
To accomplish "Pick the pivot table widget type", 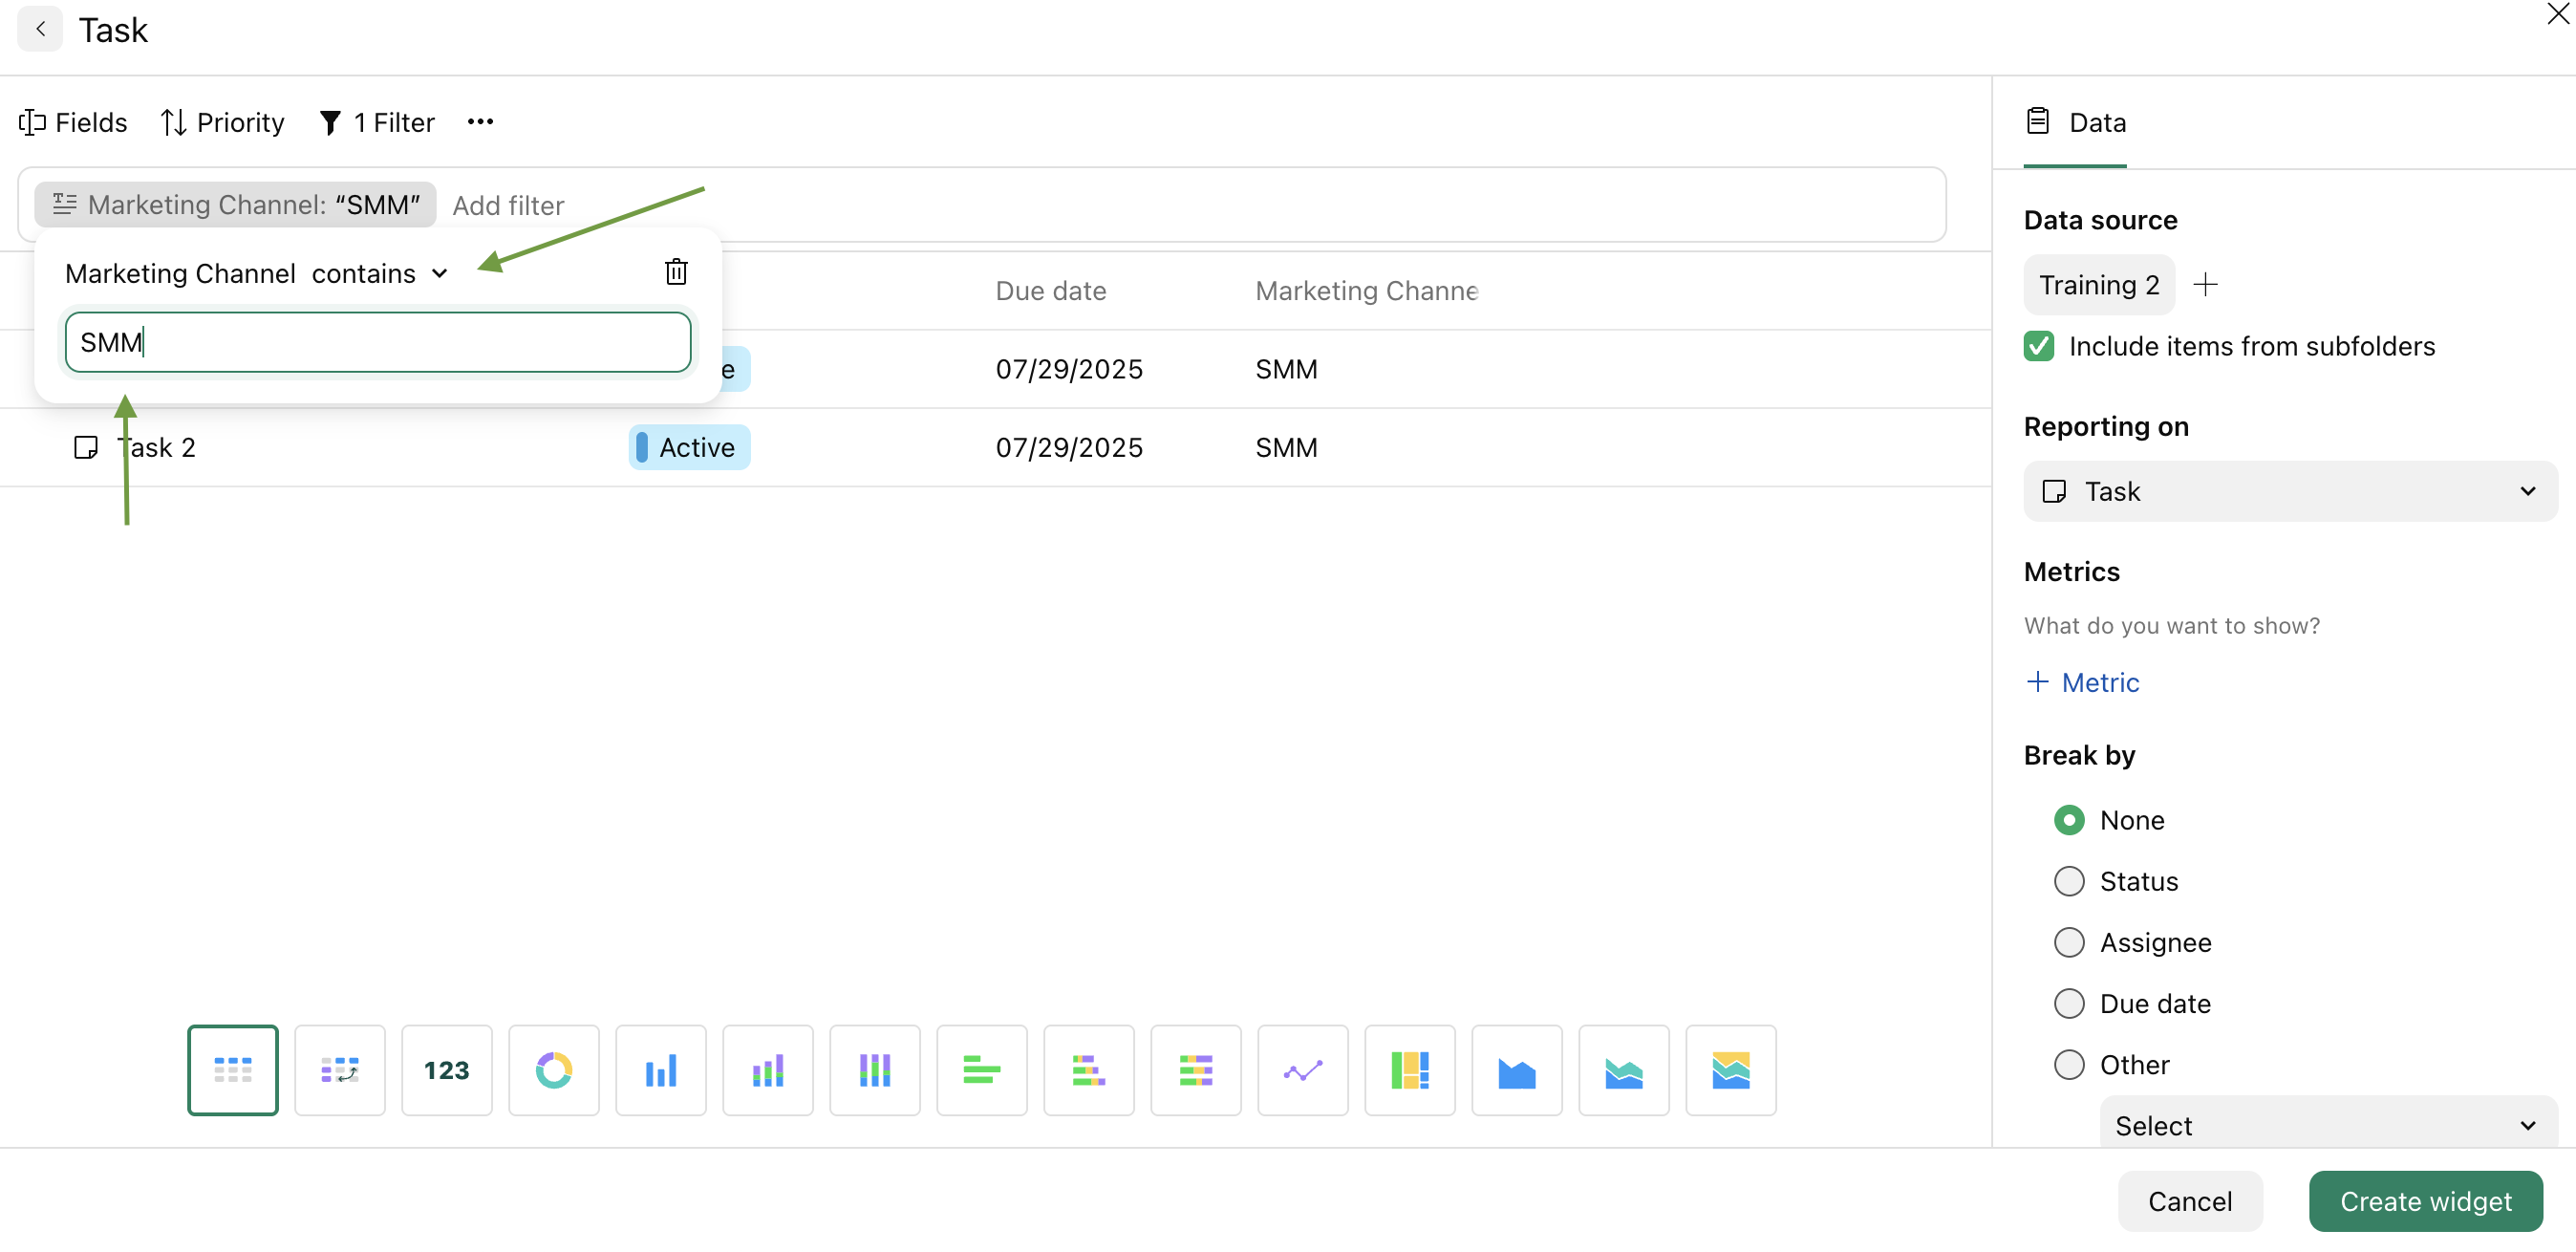I will pyautogui.click(x=339, y=1069).
